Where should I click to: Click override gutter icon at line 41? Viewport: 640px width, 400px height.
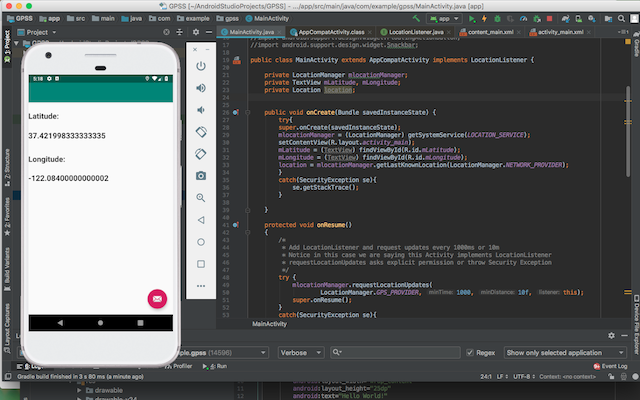tap(236, 225)
